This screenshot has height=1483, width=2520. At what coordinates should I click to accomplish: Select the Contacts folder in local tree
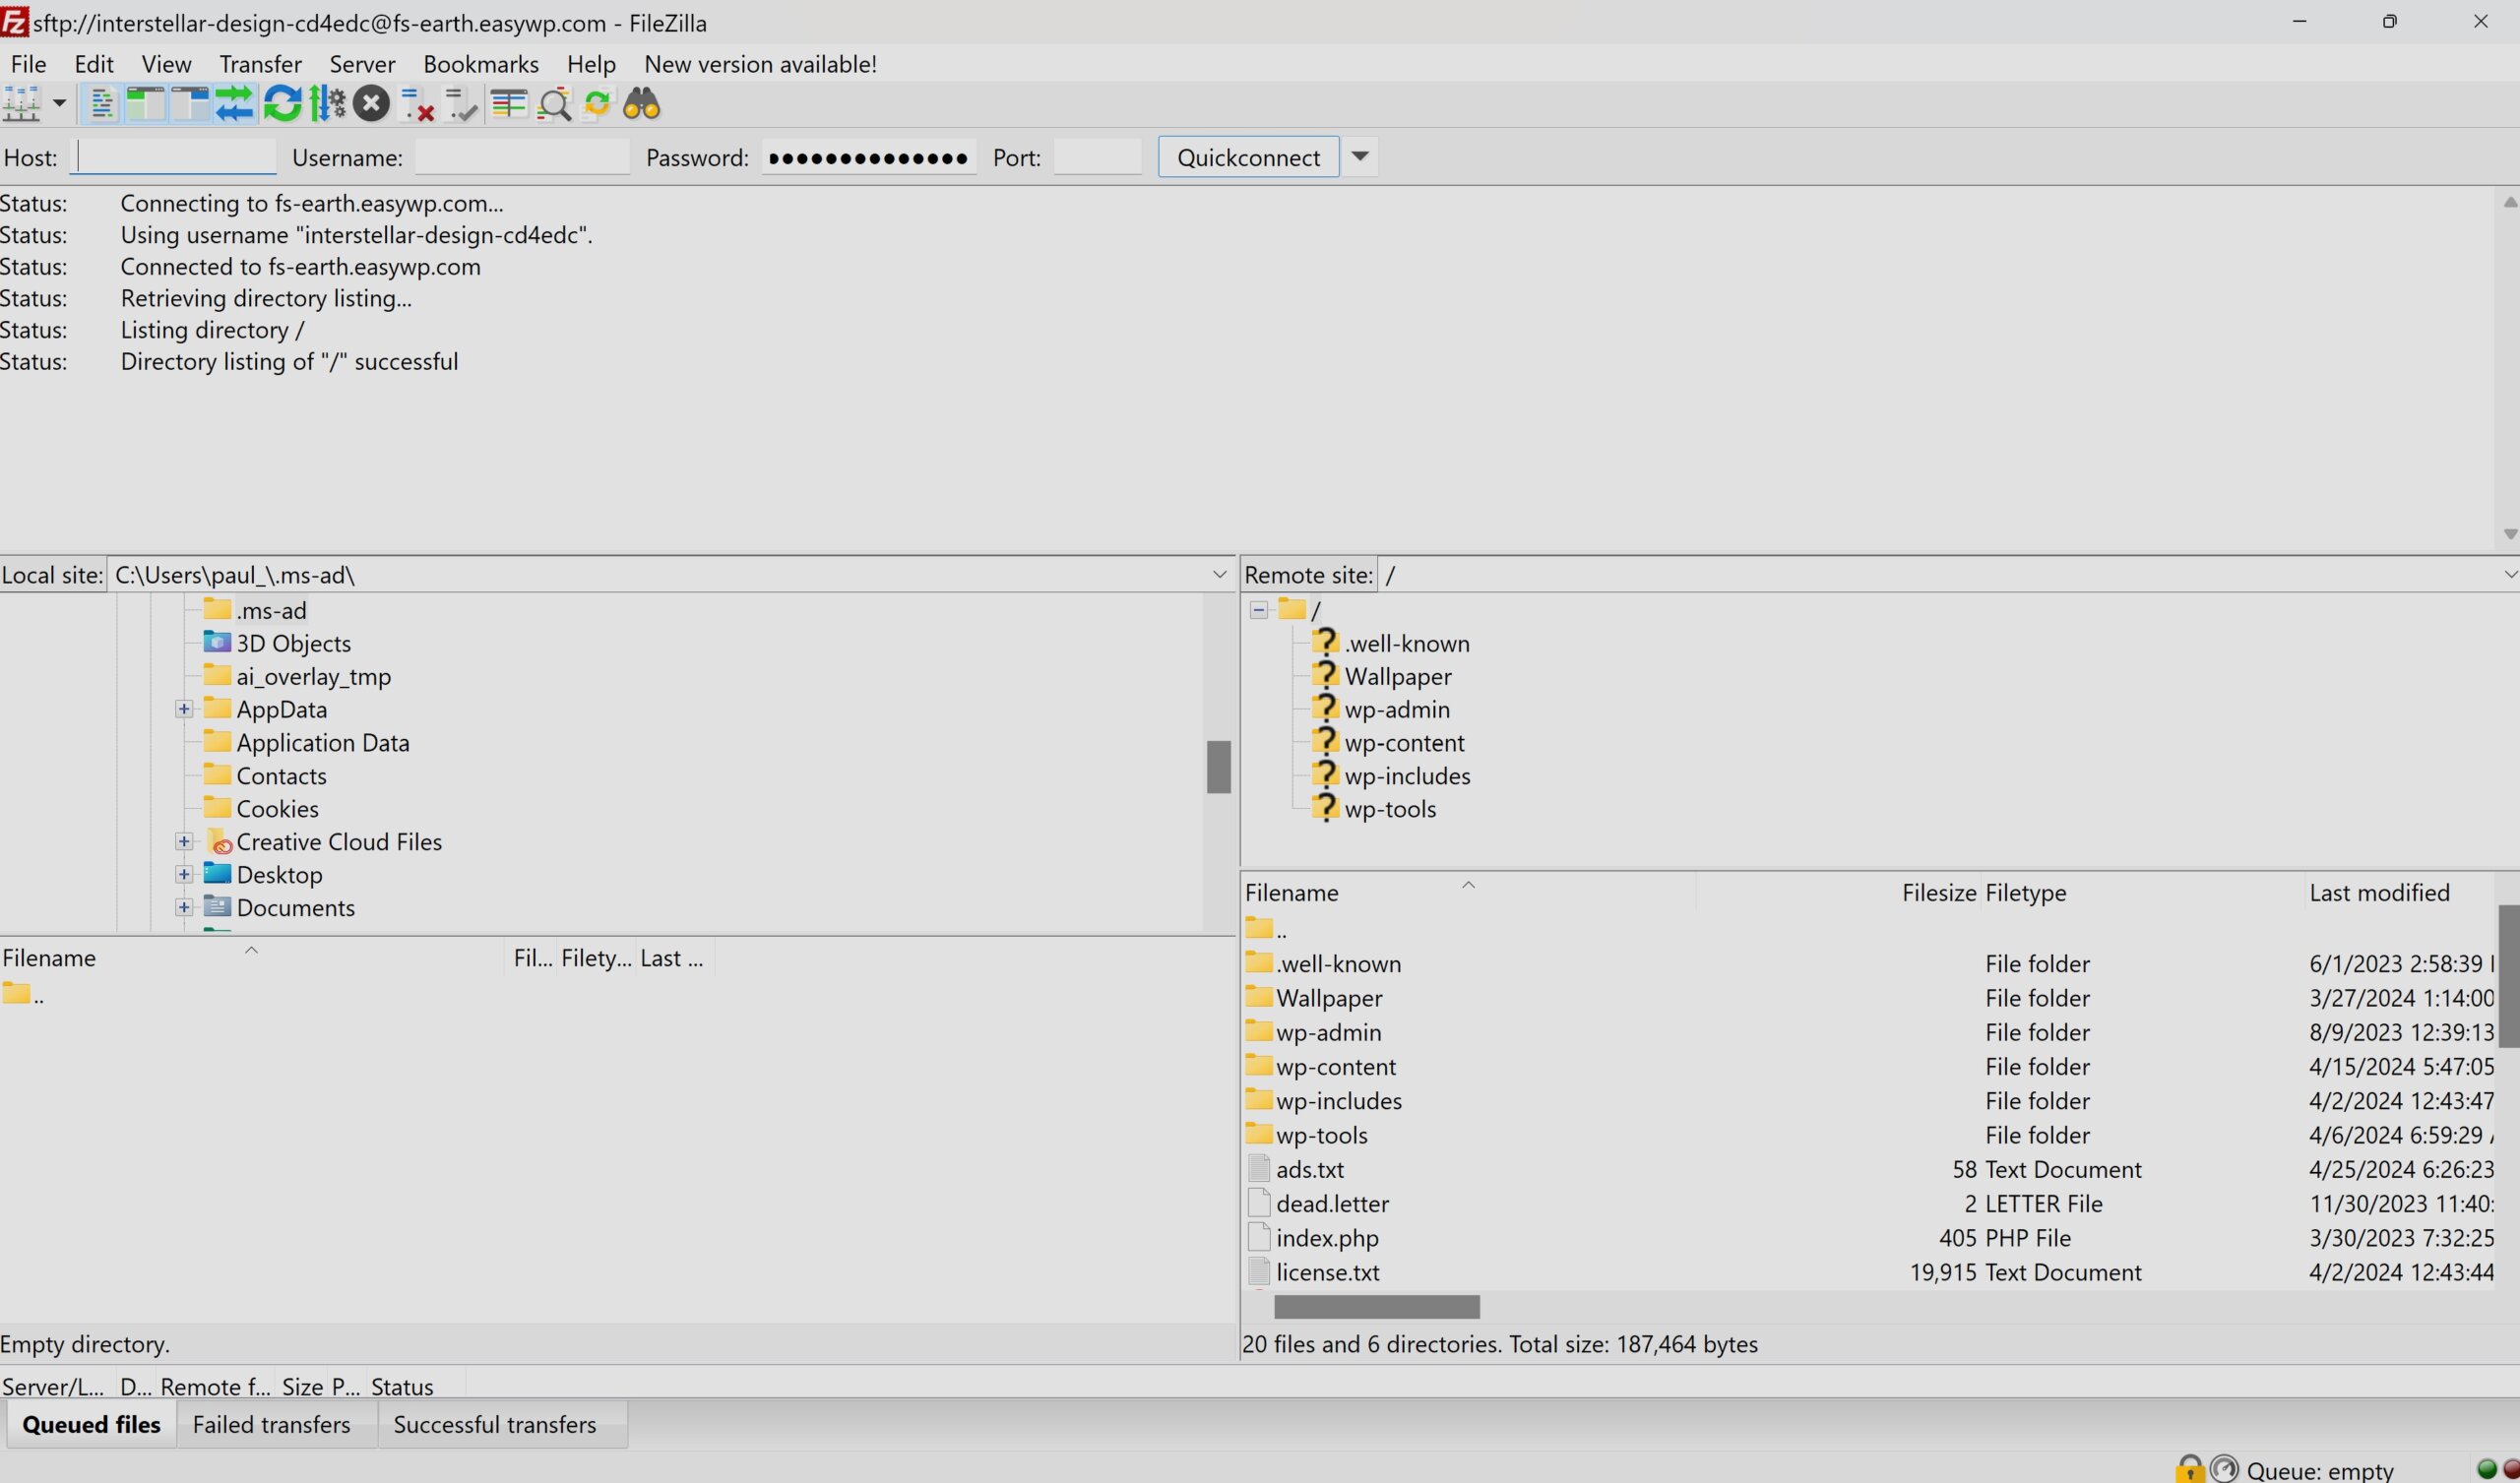pyautogui.click(x=265, y=776)
